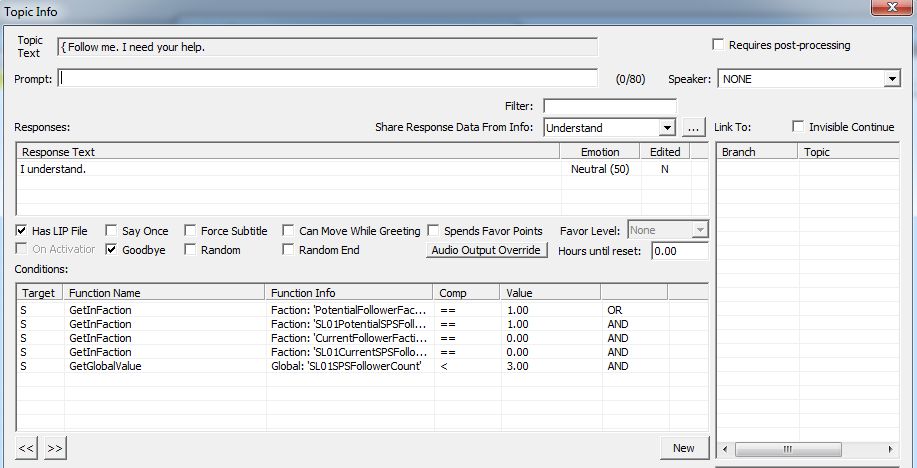917x468 pixels.
Task: Close the Topic Info window
Action: (x=891, y=7)
